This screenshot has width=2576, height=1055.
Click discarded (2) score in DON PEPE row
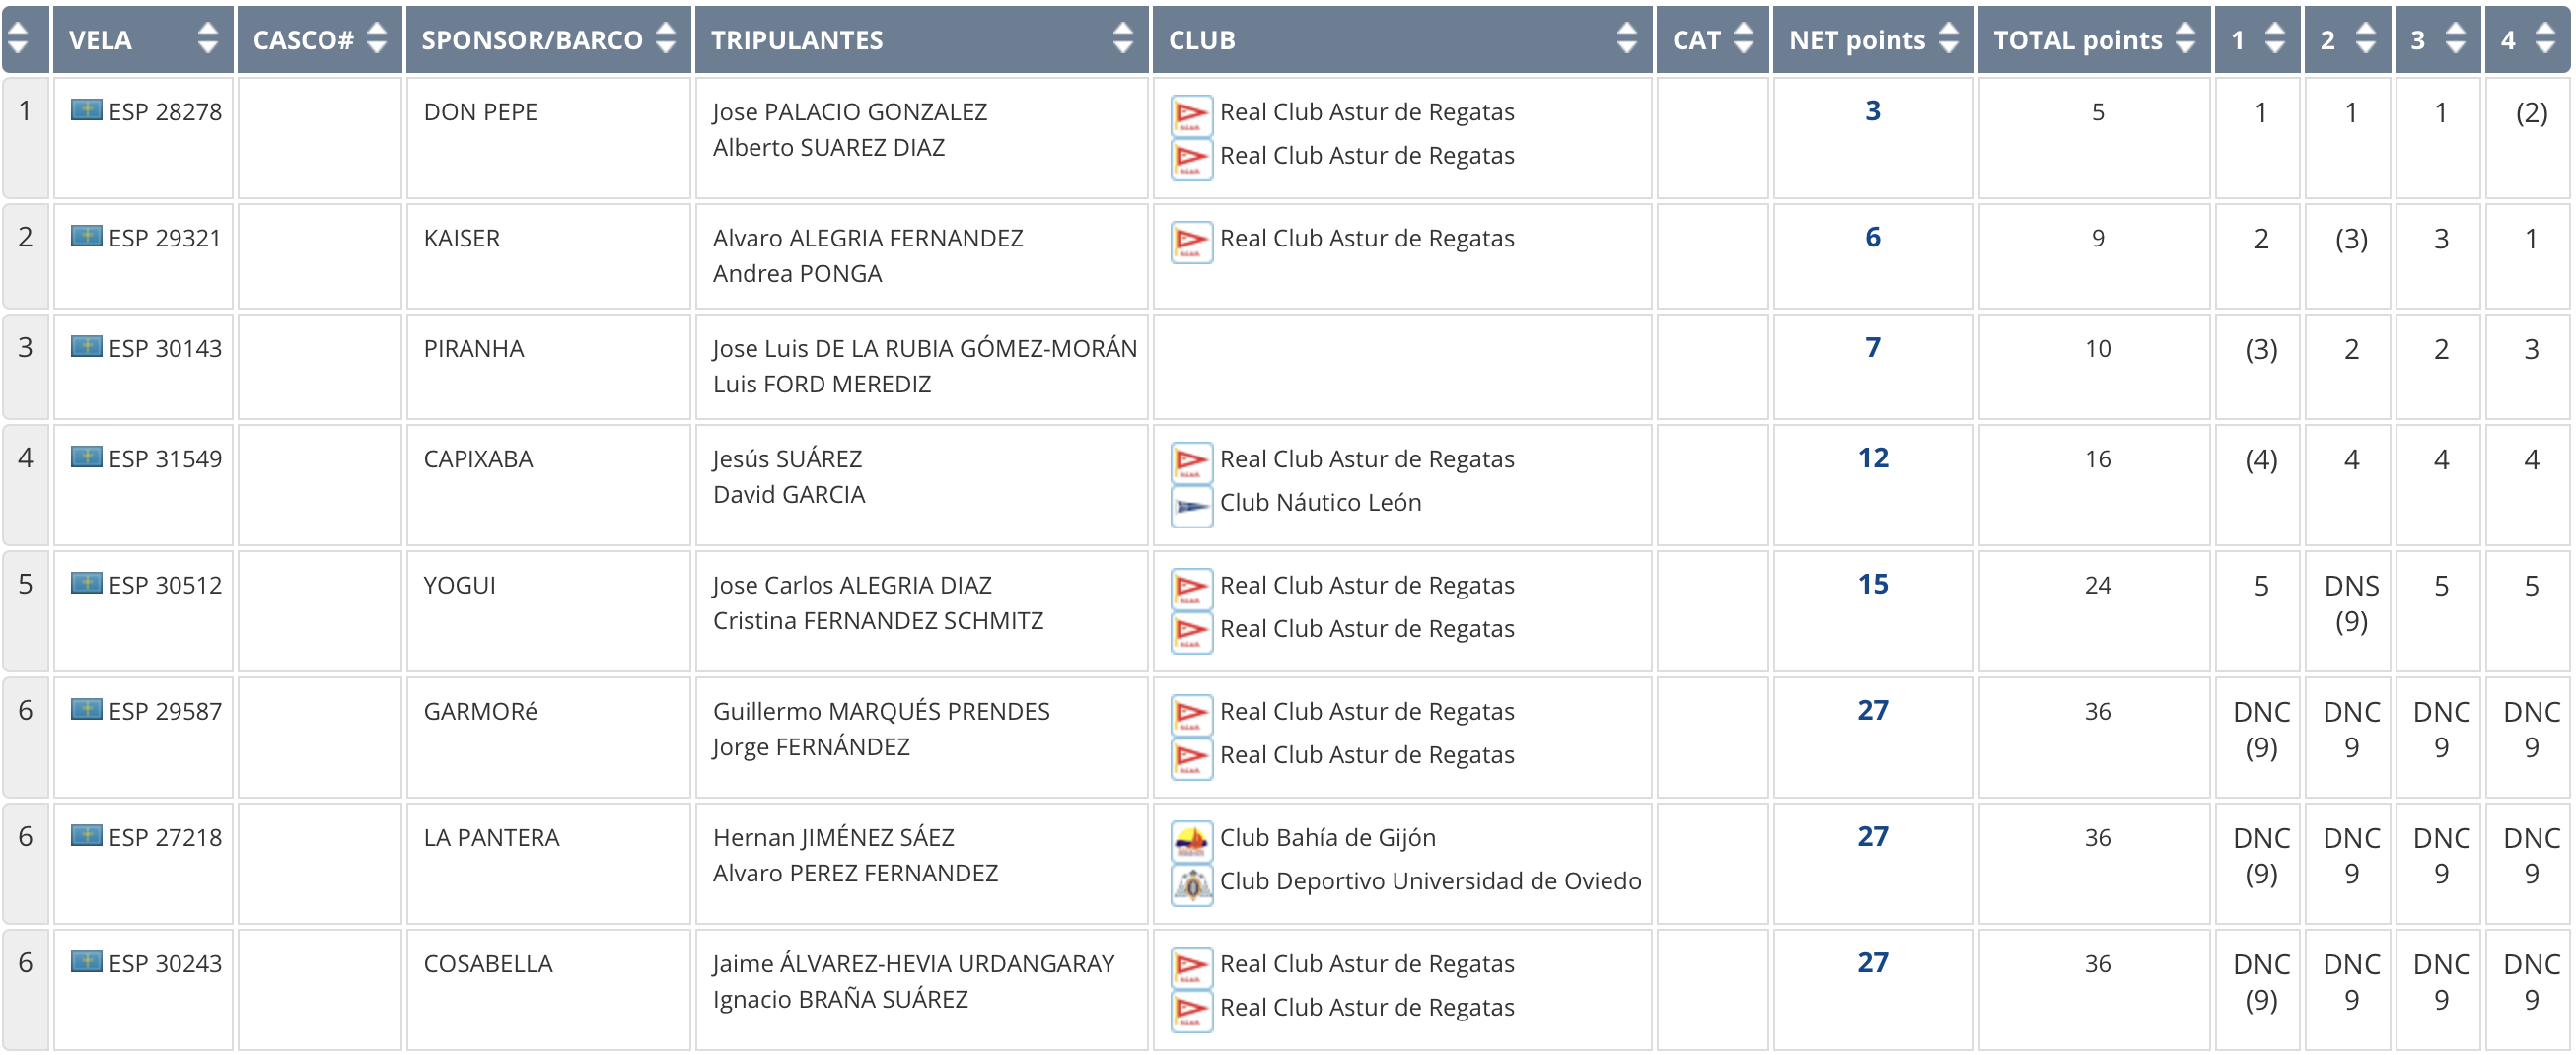[2530, 112]
